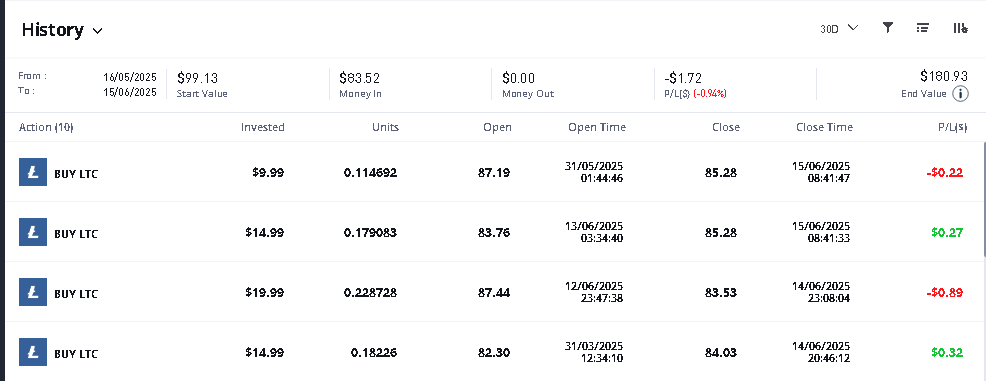
Task: Expand the History dropdown chevron
Action: coord(97,31)
